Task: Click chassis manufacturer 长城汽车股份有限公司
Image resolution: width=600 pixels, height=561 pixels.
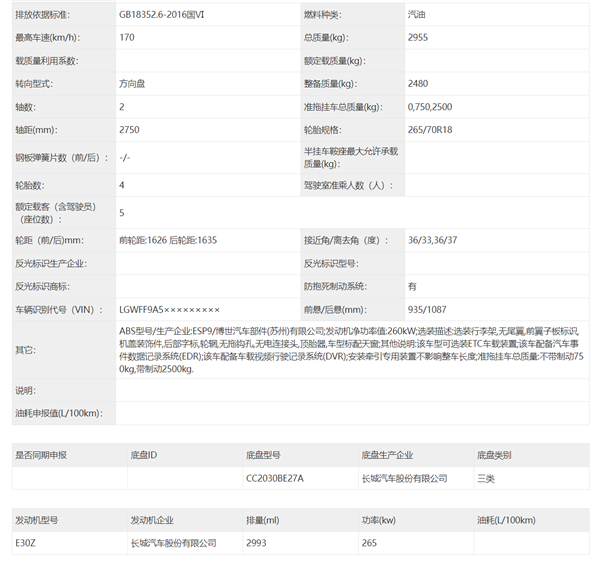Action: coord(405,478)
